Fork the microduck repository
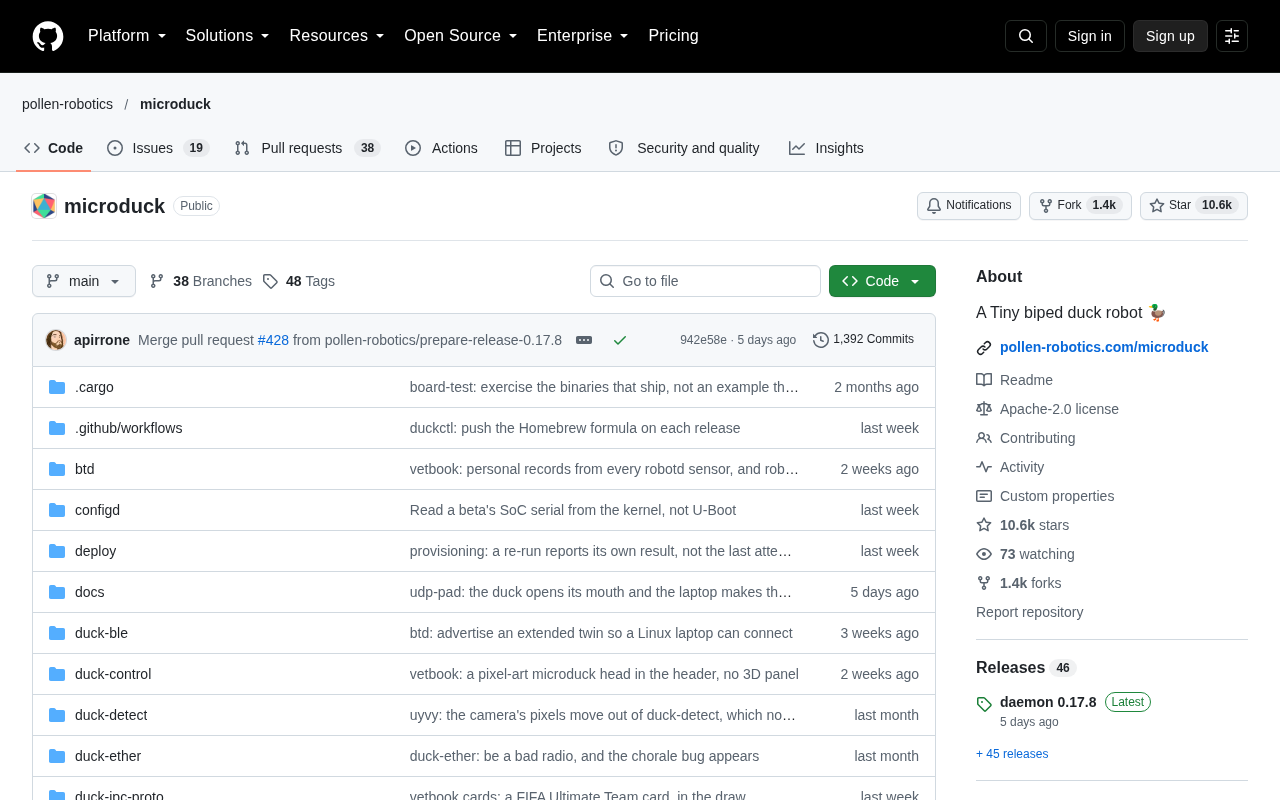This screenshot has width=1280, height=800. pyautogui.click(x=1080, y=206)
